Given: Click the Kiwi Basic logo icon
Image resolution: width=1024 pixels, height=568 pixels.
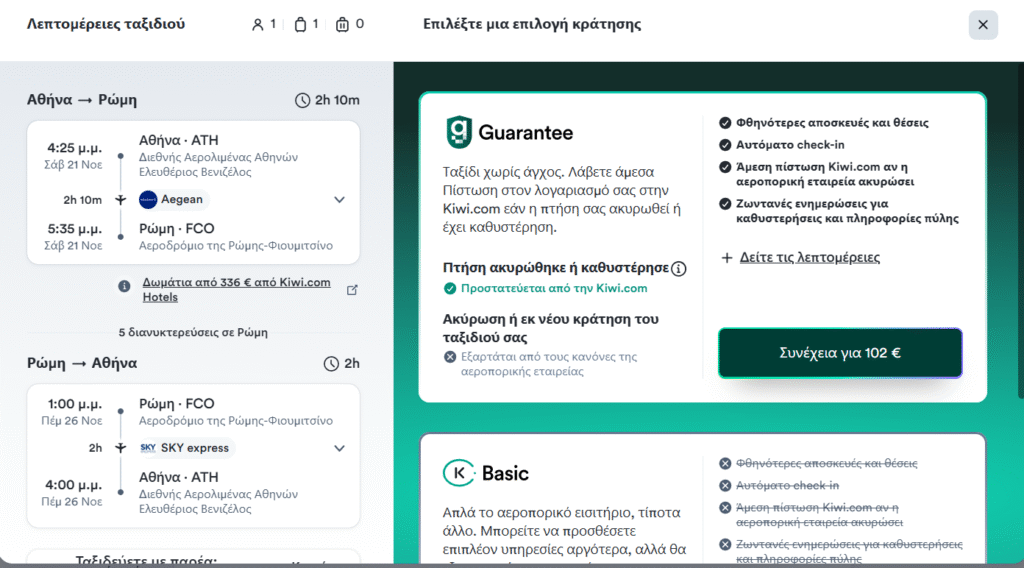Looking at the screenshot, I should click(458, 473).
